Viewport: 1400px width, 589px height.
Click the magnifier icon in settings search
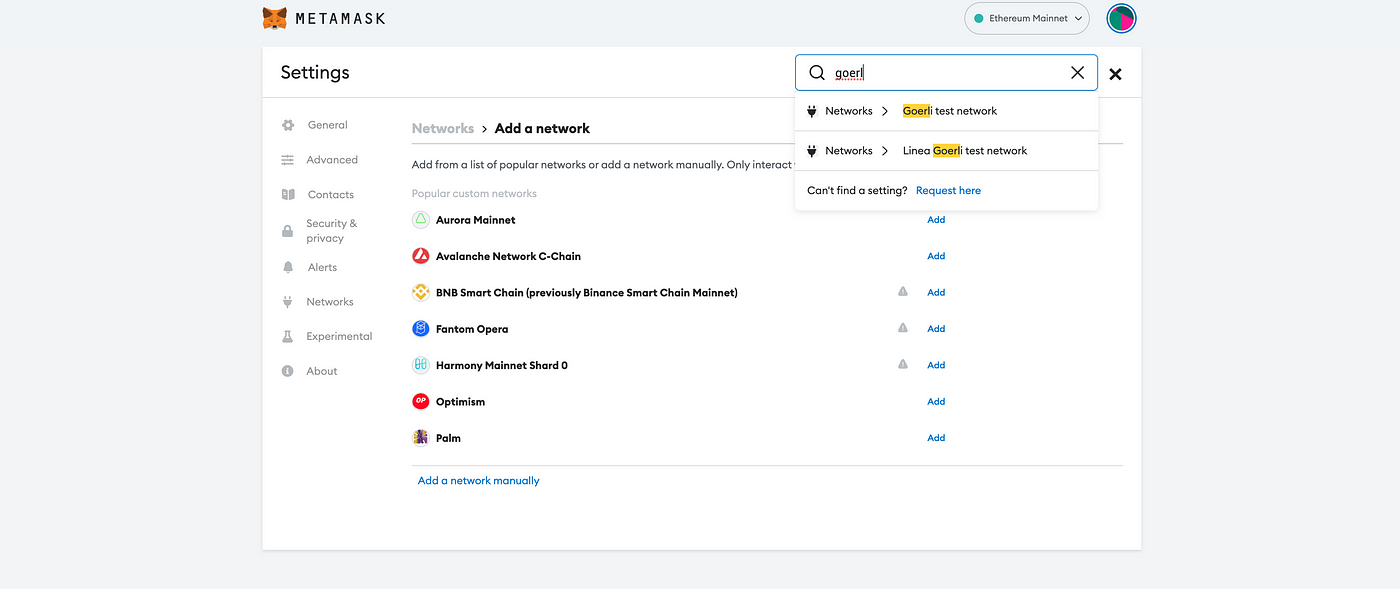coord(817,72)
